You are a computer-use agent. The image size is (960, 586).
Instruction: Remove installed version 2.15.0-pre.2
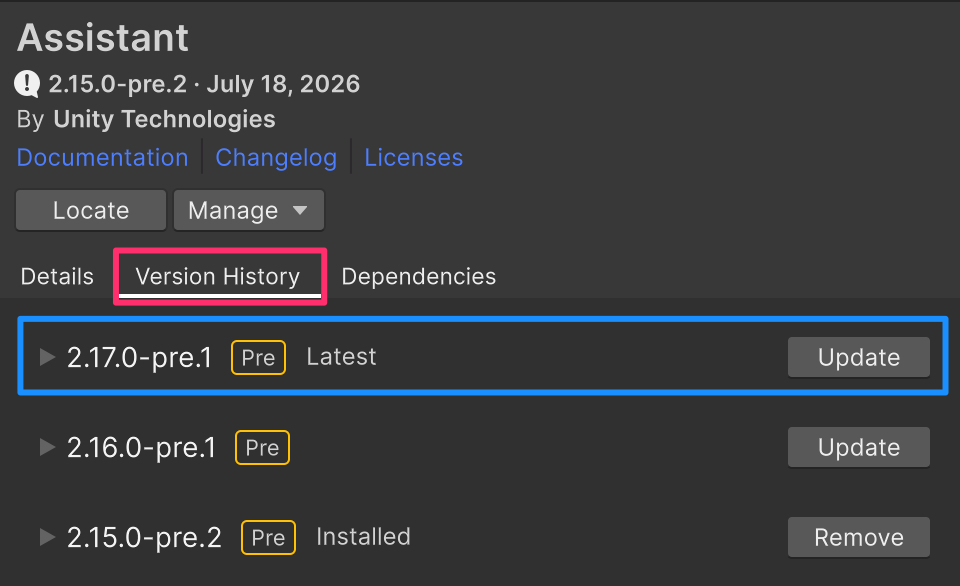[x=859, y=537]
